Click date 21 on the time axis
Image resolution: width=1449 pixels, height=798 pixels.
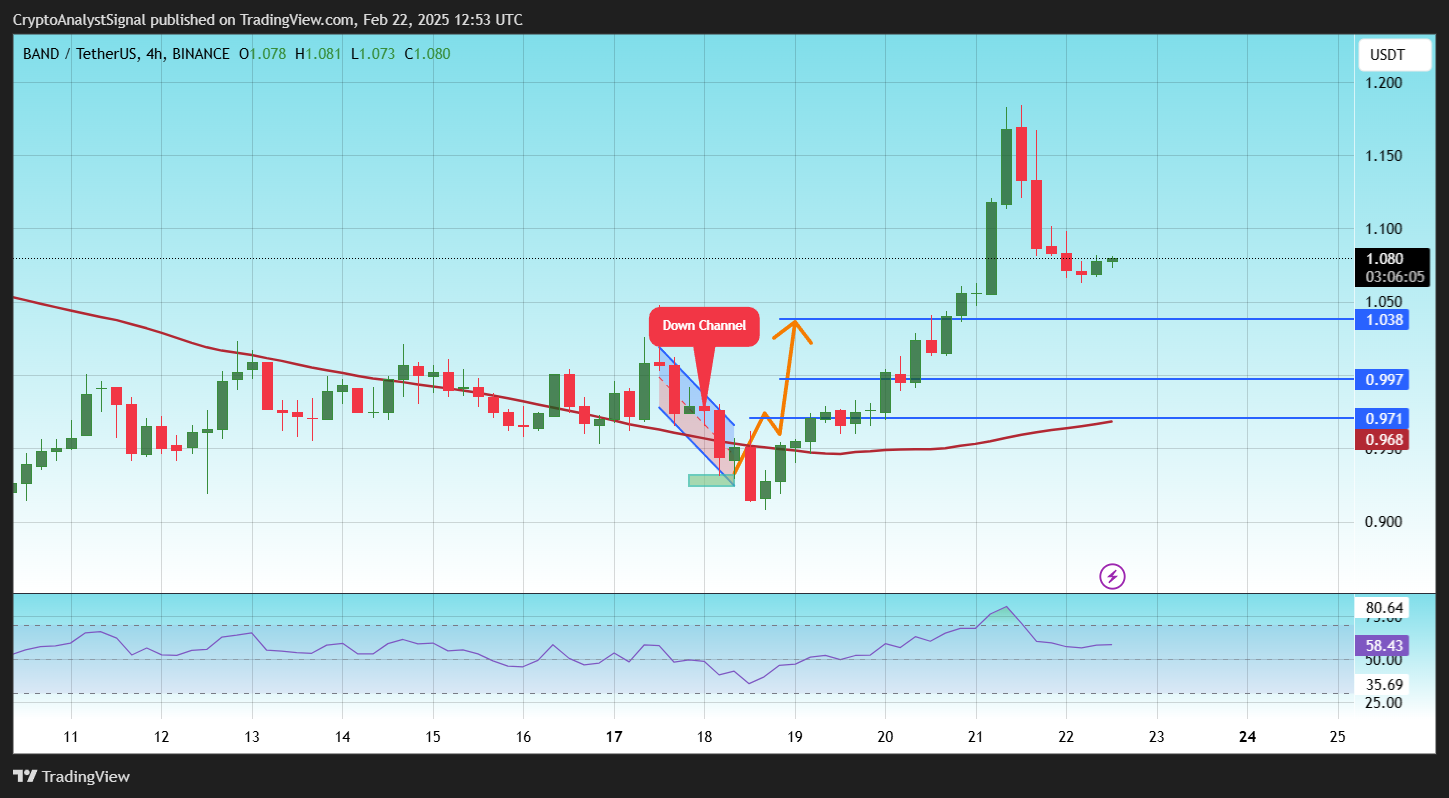coord(976,737)
